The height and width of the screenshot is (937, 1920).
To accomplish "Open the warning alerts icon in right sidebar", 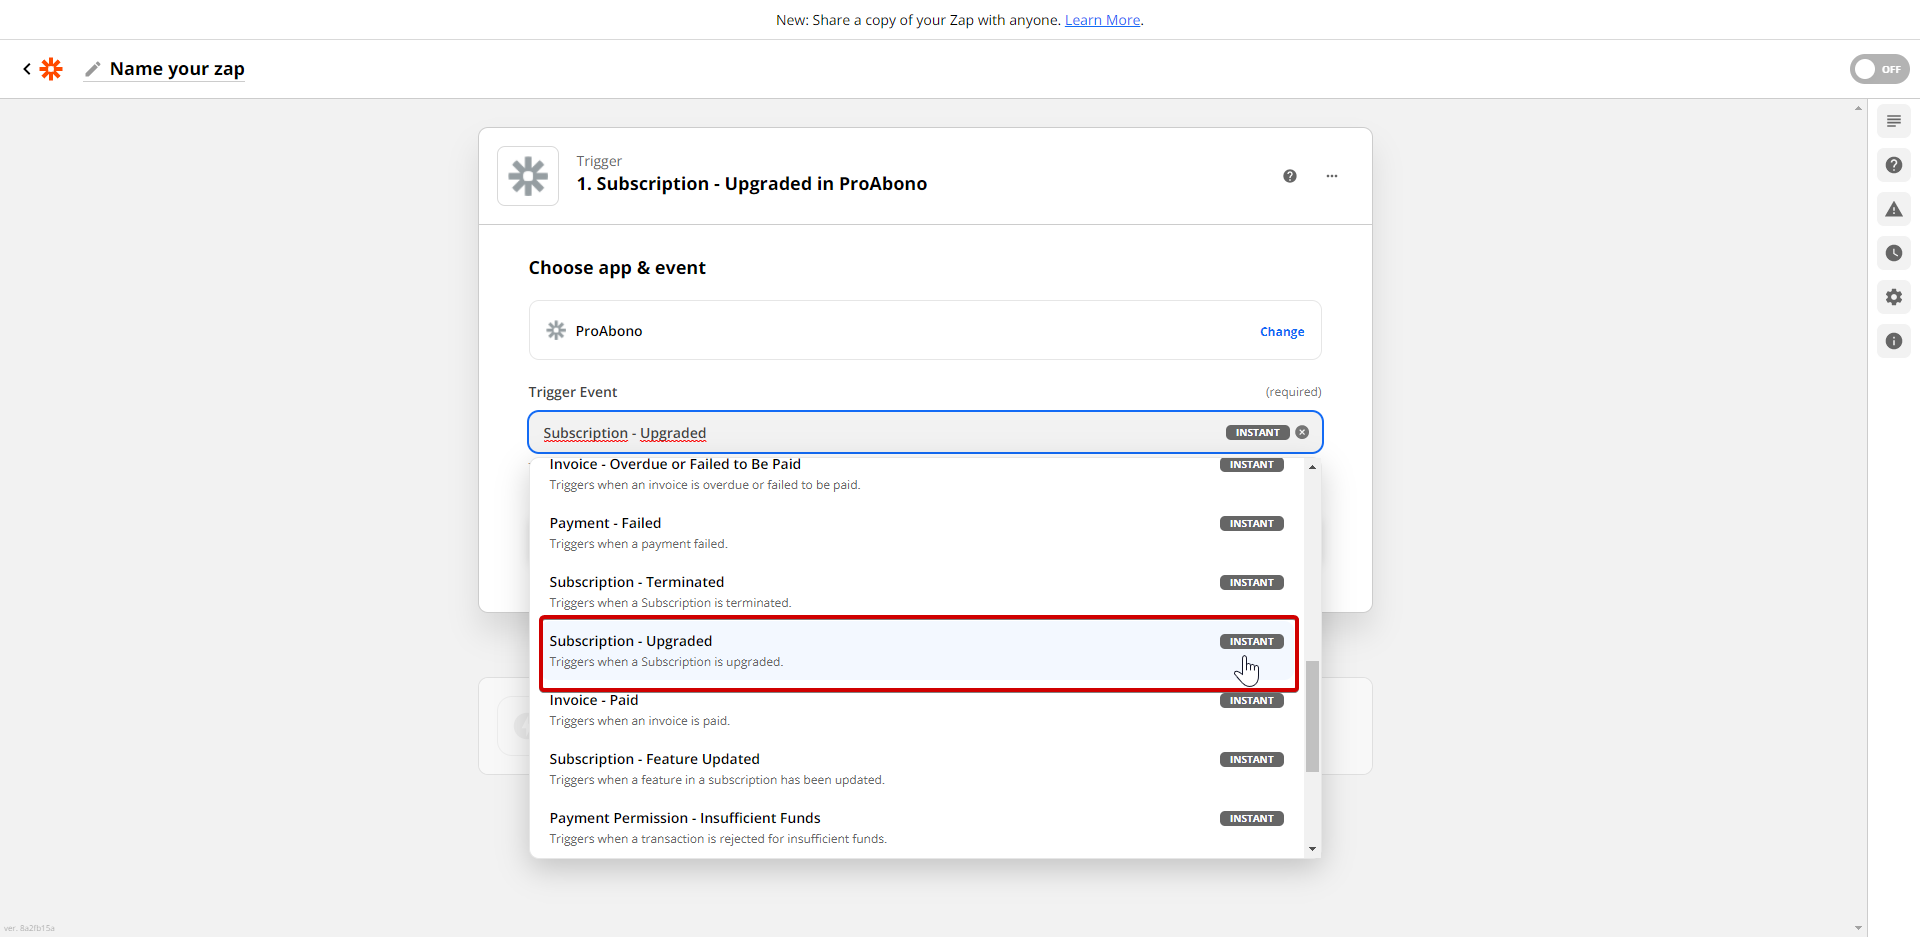I will point(1894,209).
